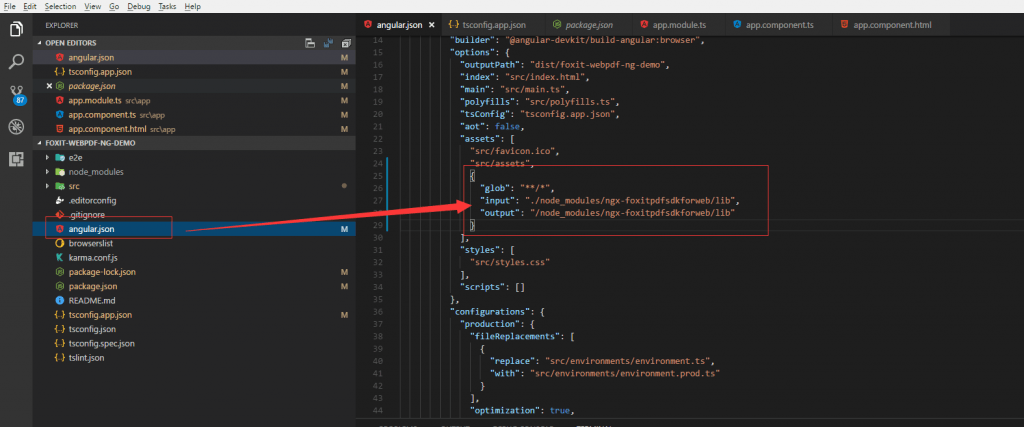This screenshot has height=427, width=1024.
Task: Click the blue icon of app.component.ts in Open Editors
Action: click(59, 115)
